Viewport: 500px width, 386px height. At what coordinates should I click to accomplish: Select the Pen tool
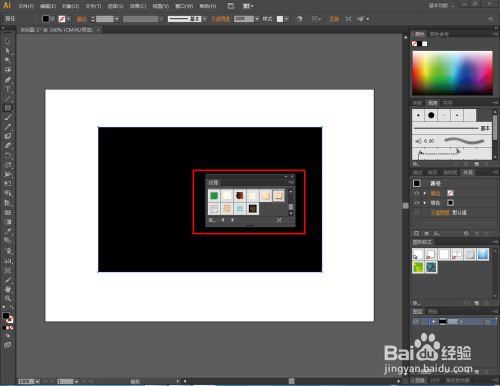pyautogui.click(x=8, y=80)
